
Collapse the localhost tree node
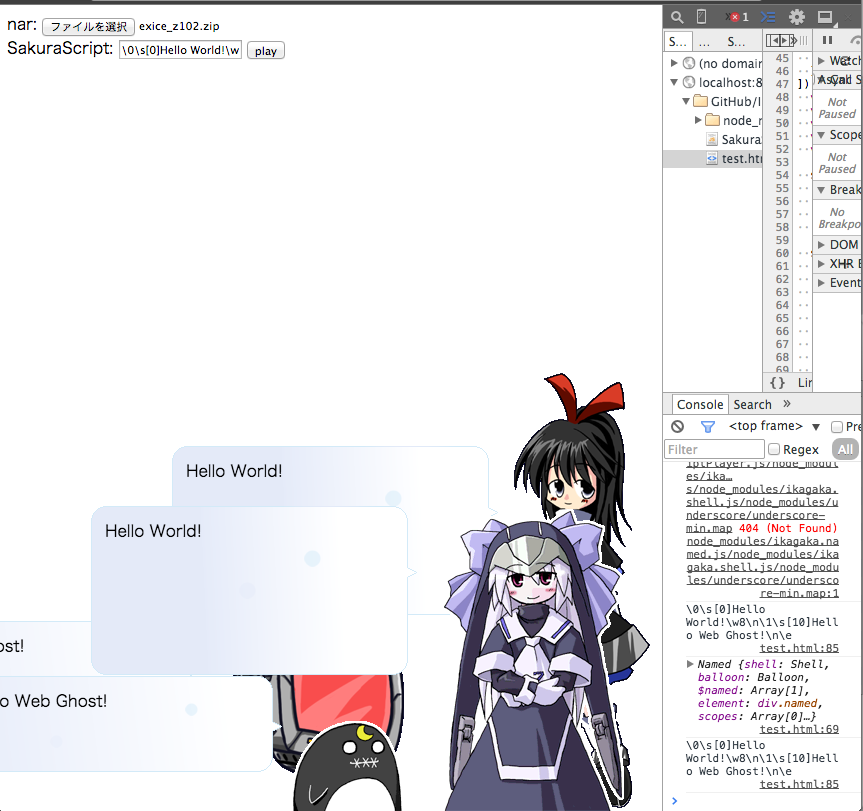(x=674, y=83)
